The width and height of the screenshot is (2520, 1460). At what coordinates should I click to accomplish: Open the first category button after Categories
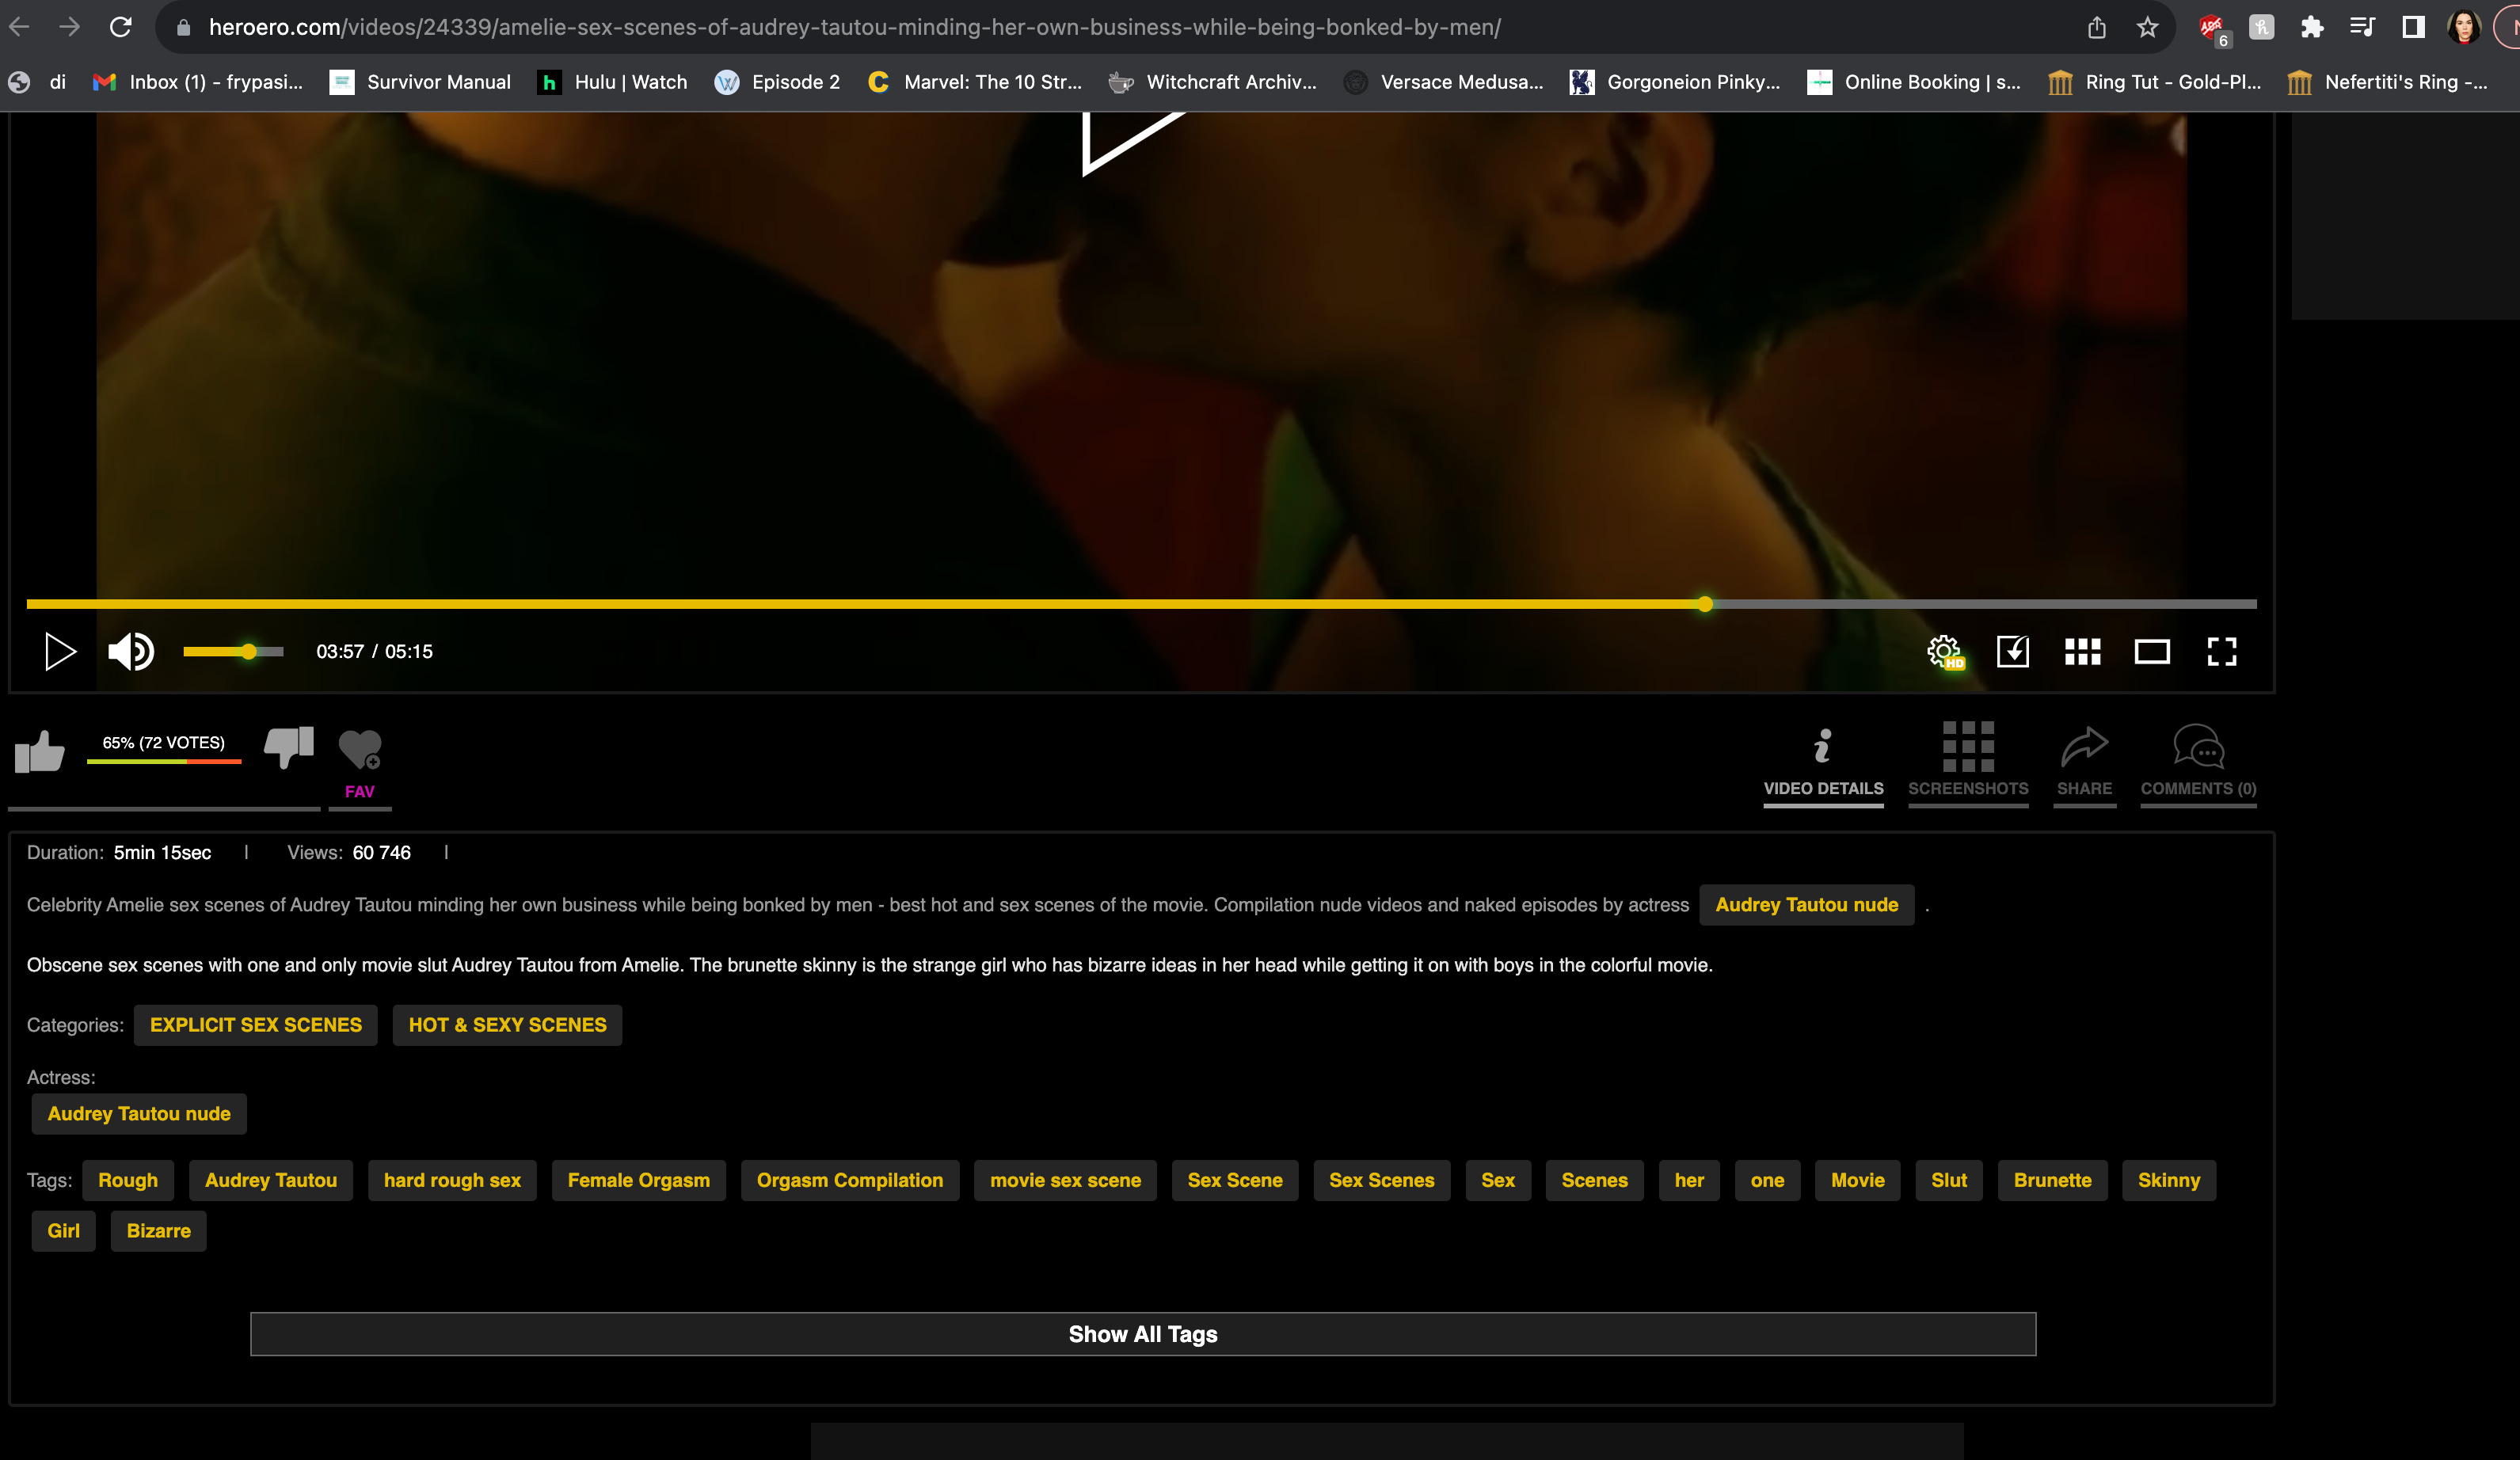coord(256,1025)
